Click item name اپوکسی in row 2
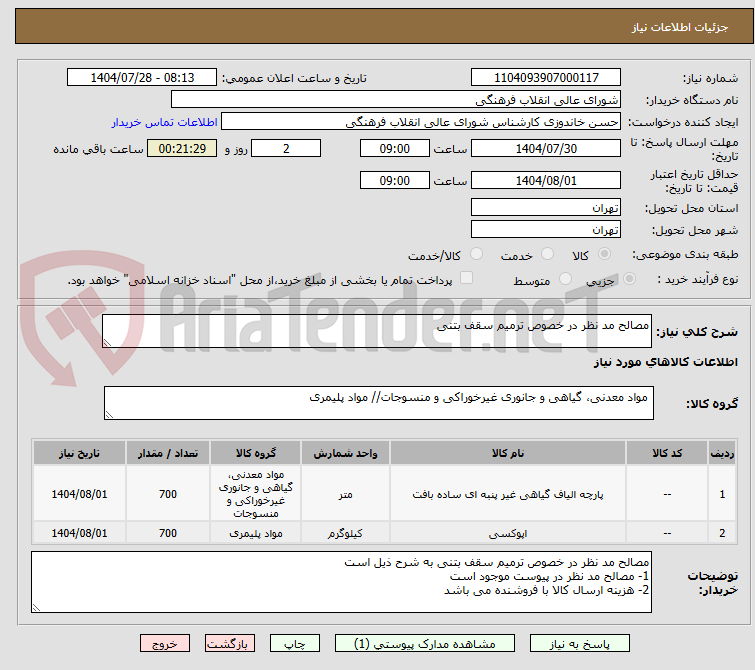The height and width of the screenshot is (670, 755). [x=508, y=534]
